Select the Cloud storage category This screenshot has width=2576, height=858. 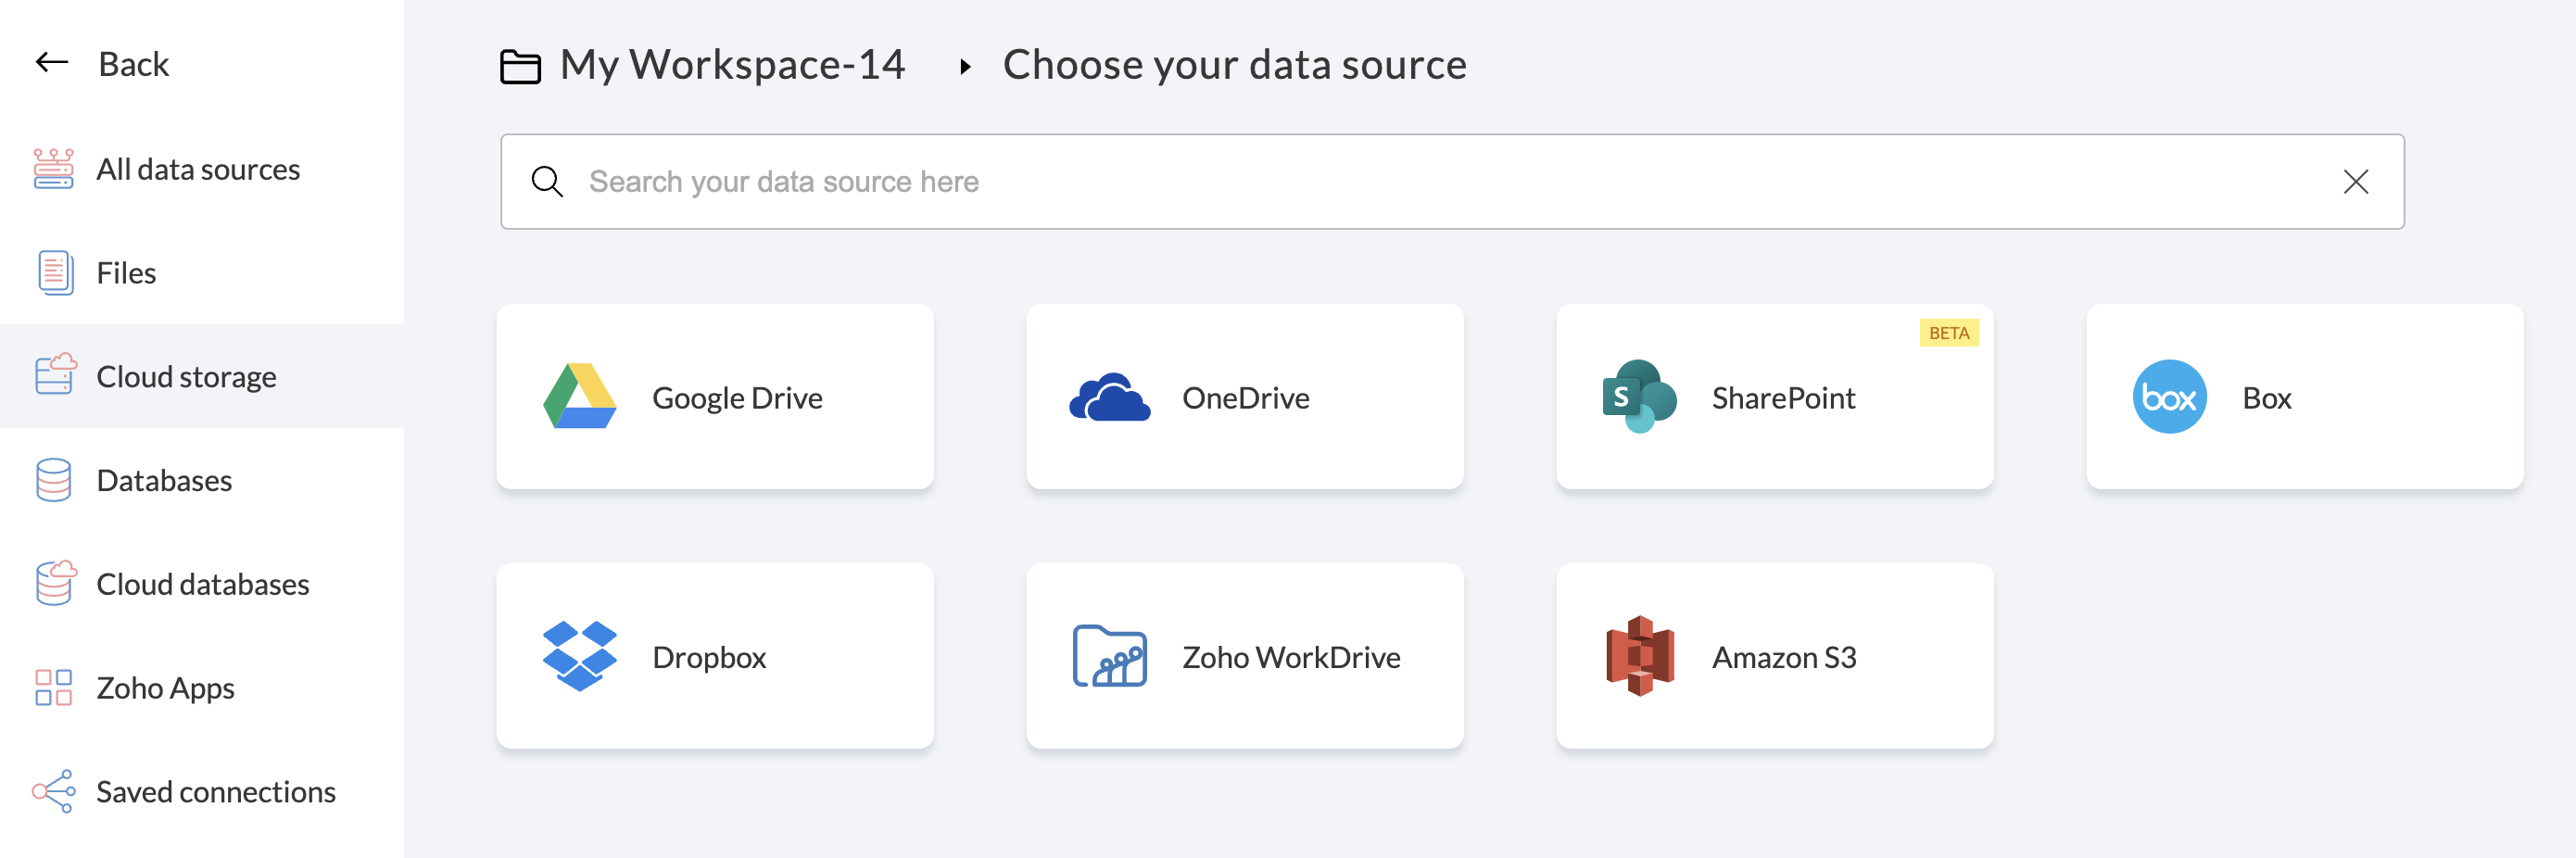coord(186,377)
